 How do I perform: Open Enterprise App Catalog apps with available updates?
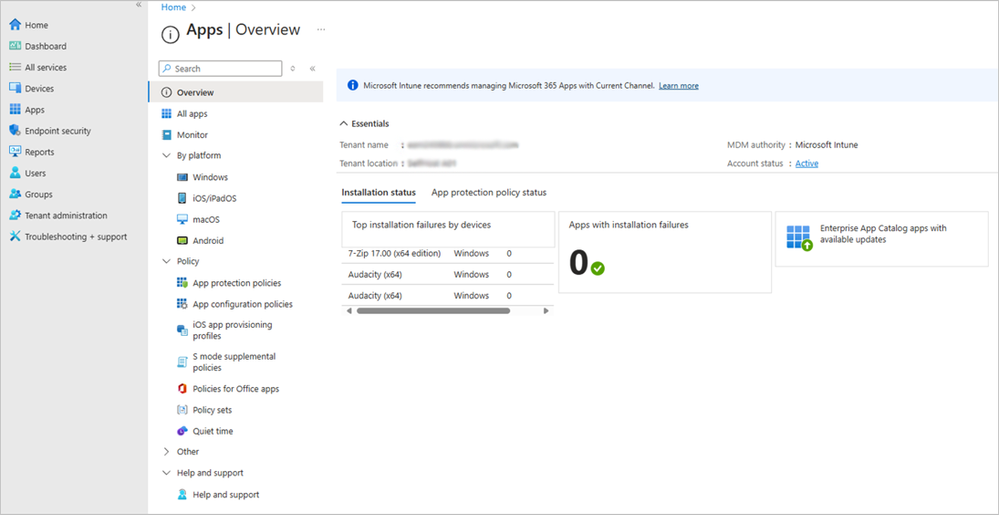click(x=882, y=239)
